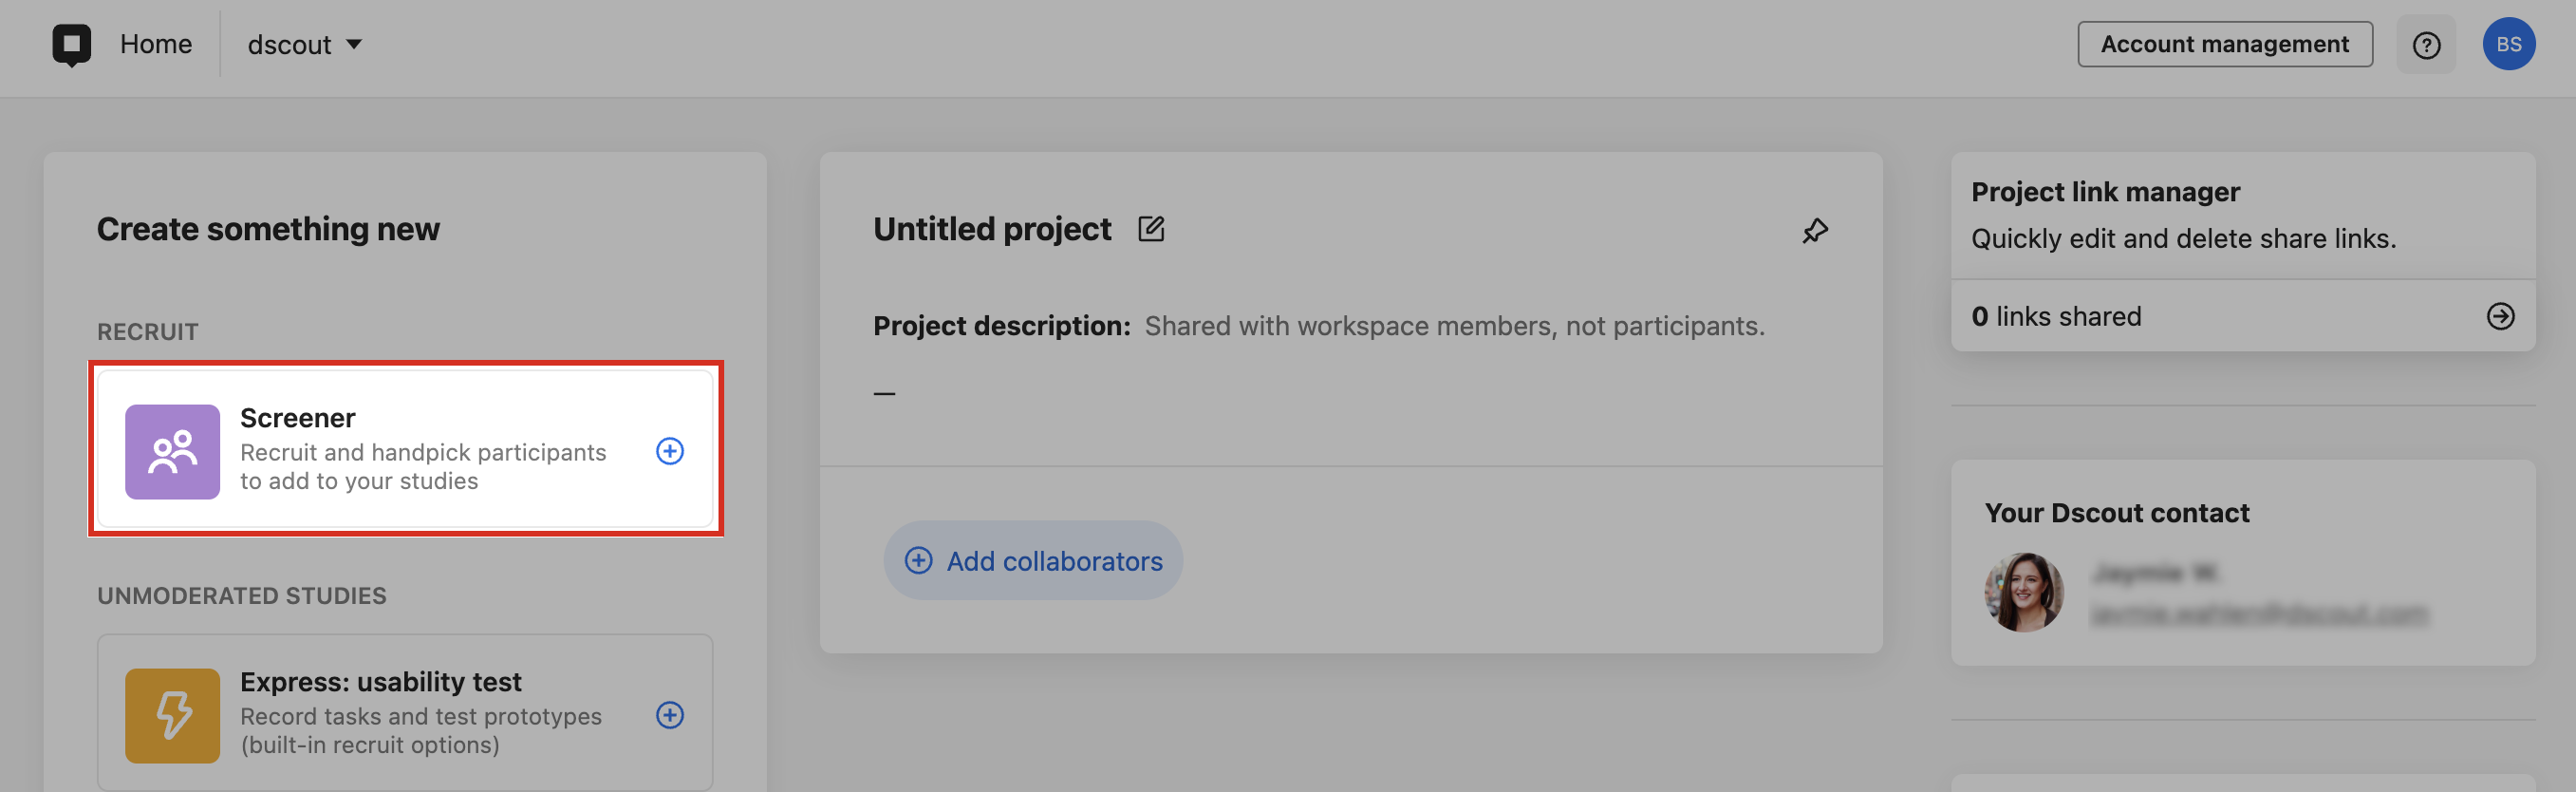
Task: Pin the Untitled project
Action: click(x=1813, y=231)
